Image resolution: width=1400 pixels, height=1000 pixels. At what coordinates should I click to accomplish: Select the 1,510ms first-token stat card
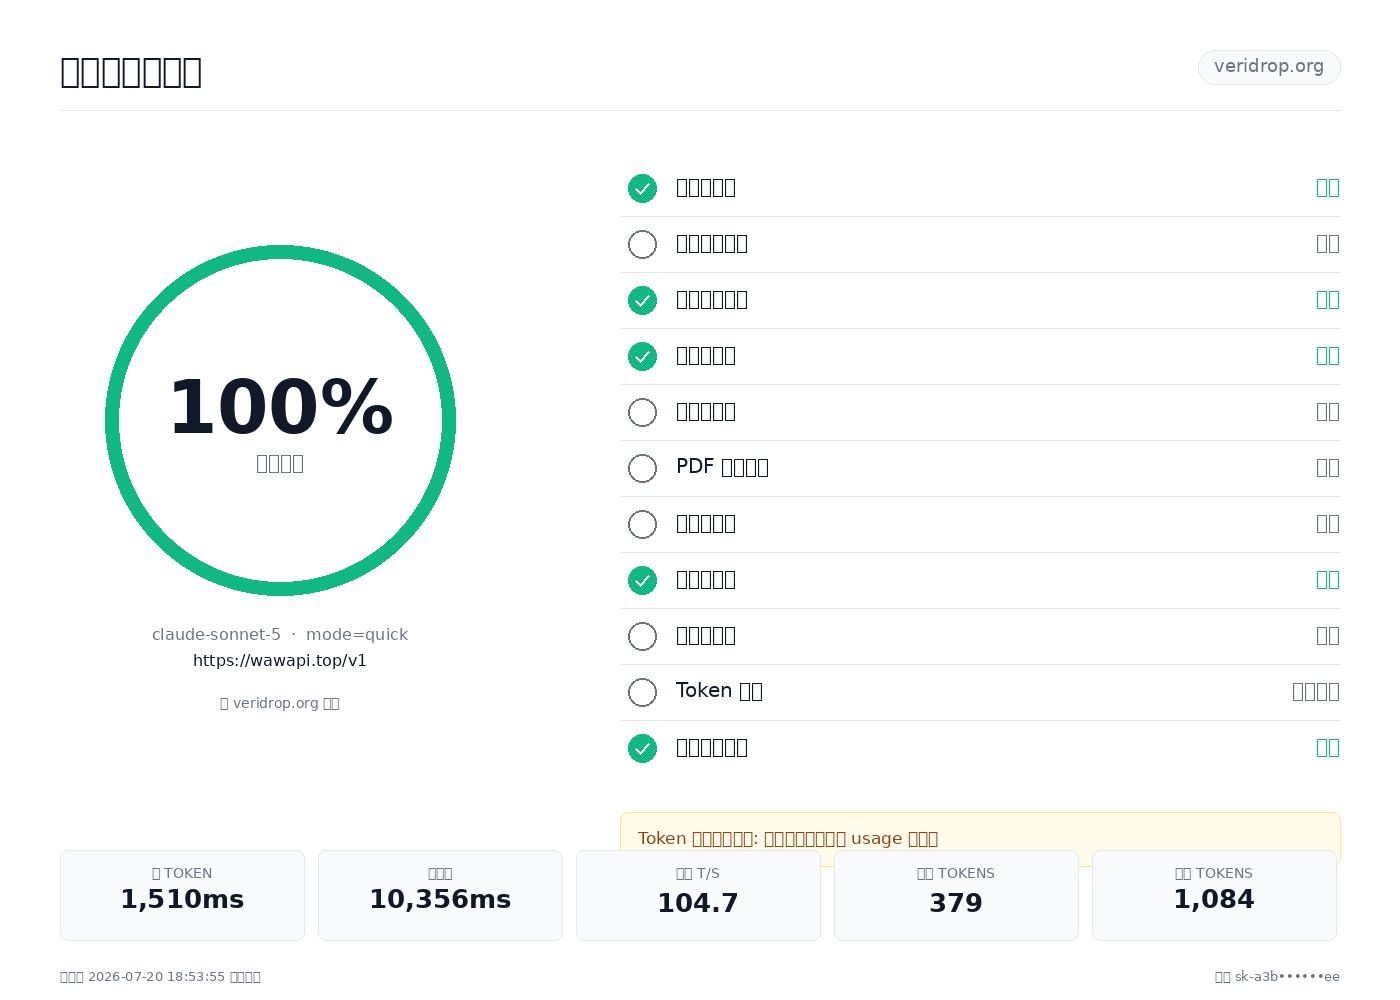pos(182,895)
